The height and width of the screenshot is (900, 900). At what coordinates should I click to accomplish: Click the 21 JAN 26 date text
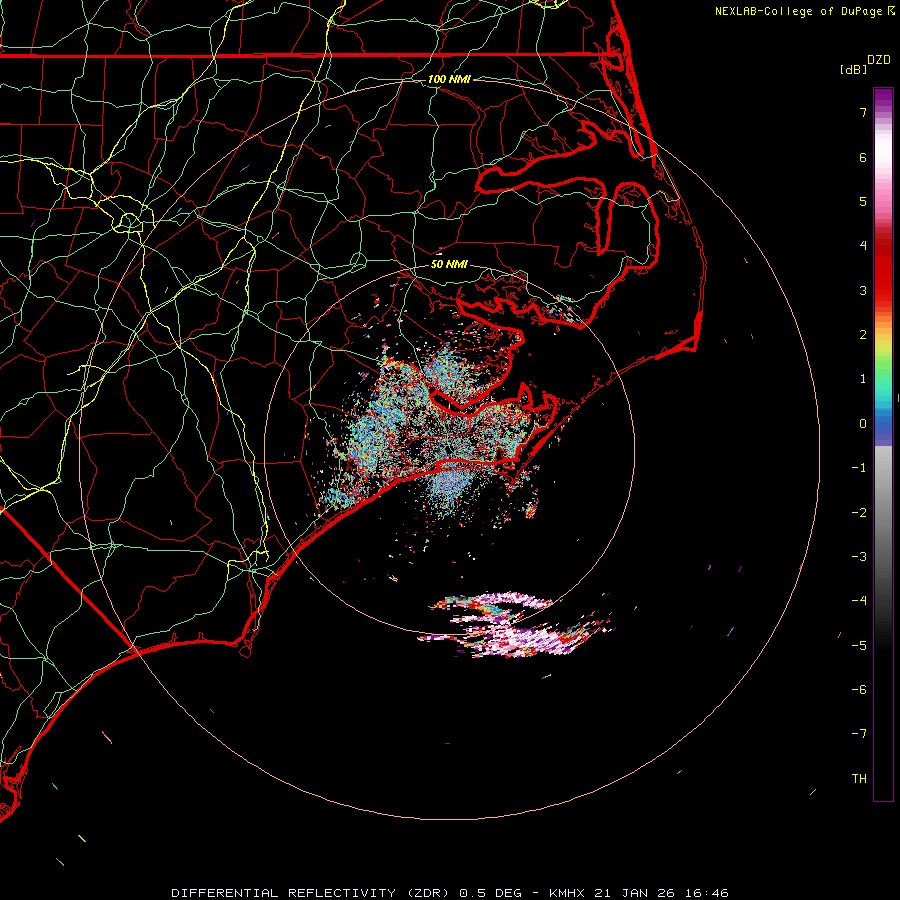[x=634, y=893]
